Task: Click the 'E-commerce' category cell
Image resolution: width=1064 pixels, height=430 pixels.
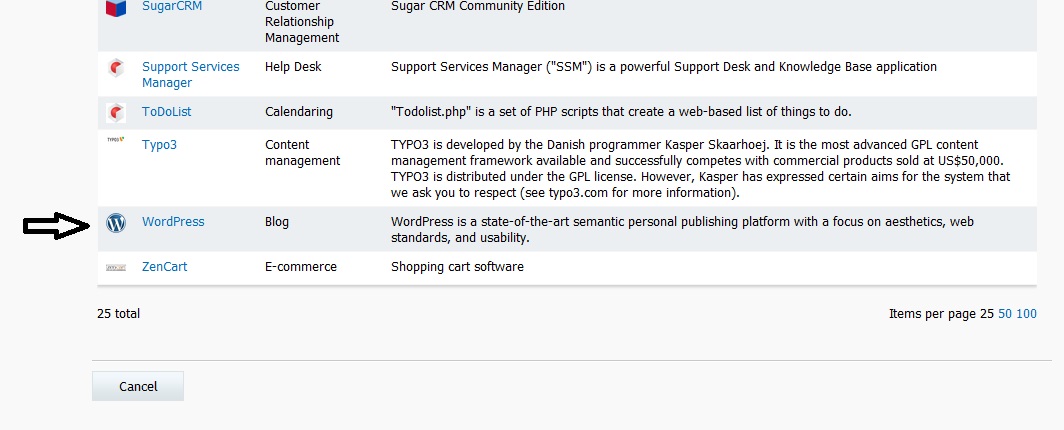Action: pyautogui.click(x=301, y=267)
